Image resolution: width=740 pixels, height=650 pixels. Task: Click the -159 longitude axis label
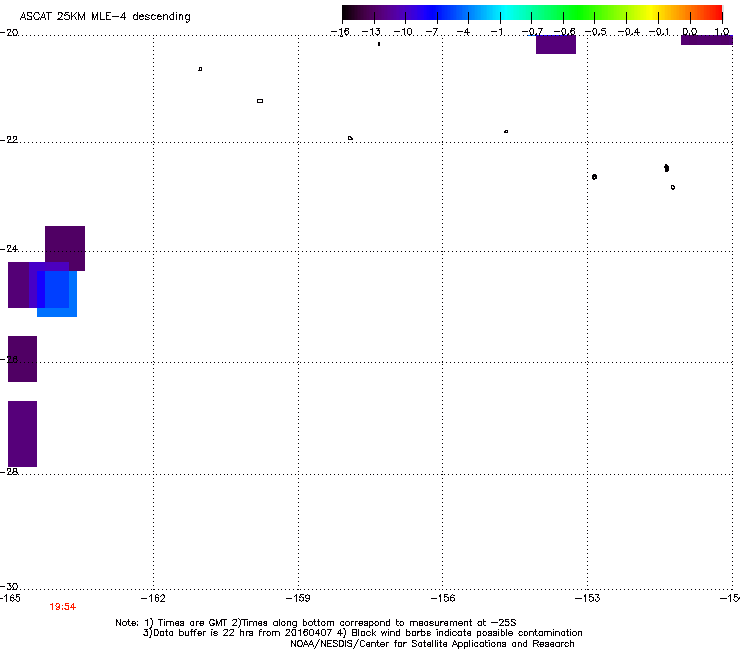point(298,598)
